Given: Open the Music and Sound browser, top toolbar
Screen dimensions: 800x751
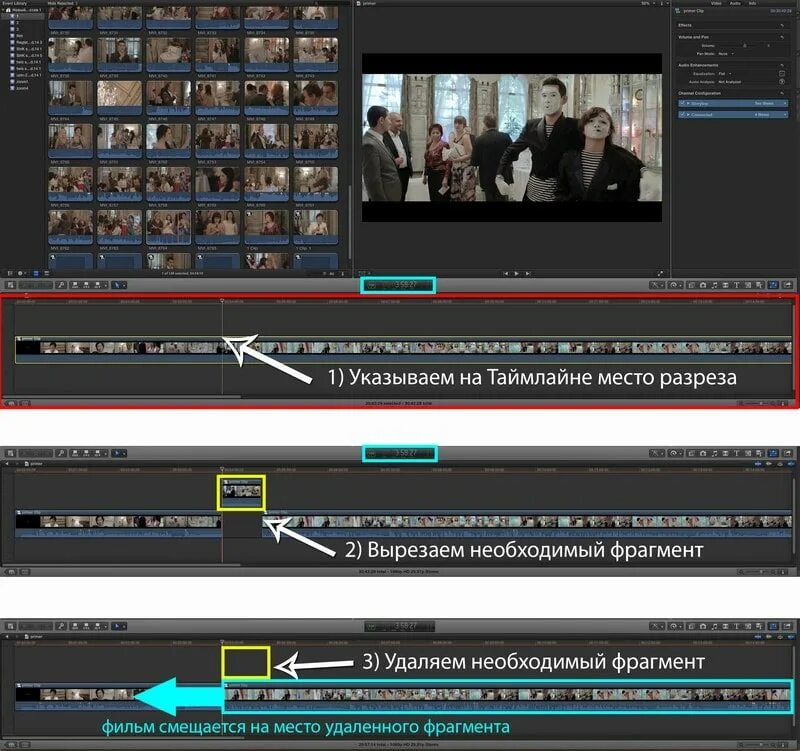Looking at the screenshot, I should [714, 285].
